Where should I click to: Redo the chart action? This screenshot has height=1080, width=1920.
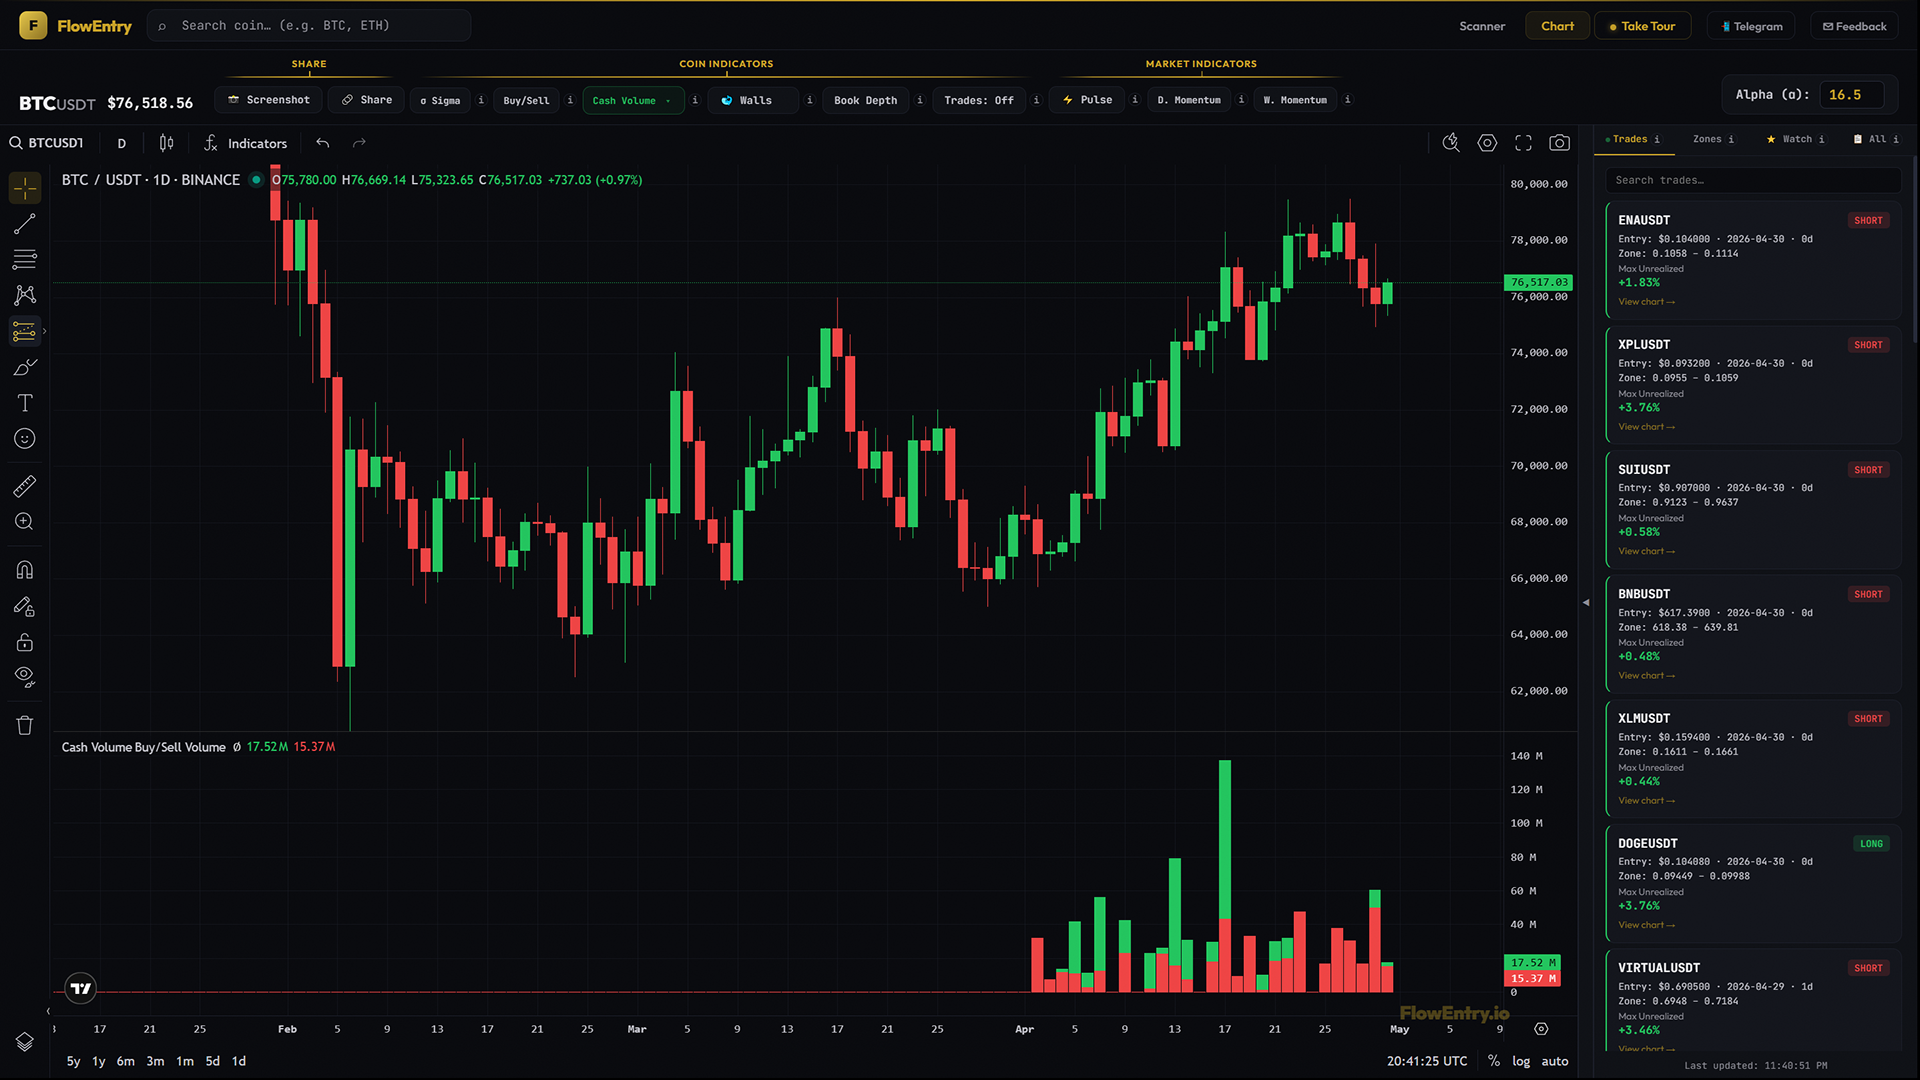[x=359, y=143]
